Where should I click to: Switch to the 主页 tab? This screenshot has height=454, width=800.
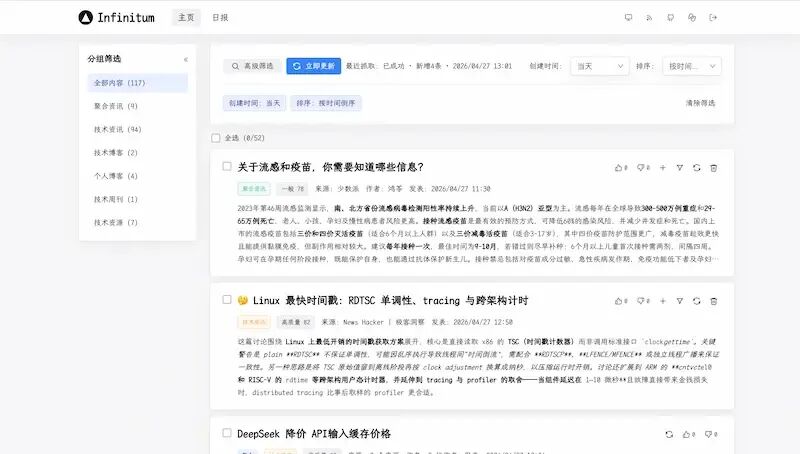tap(186, 17)
